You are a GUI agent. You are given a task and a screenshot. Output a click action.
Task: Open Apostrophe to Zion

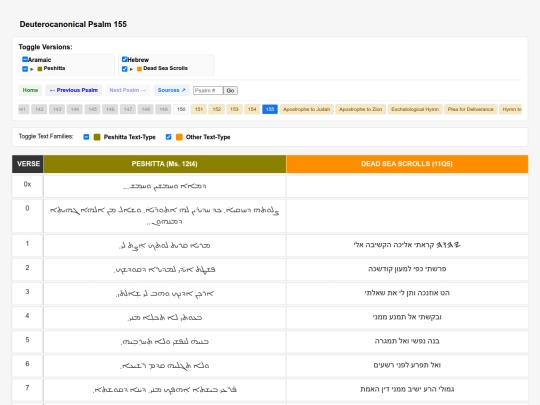point(361,109)
